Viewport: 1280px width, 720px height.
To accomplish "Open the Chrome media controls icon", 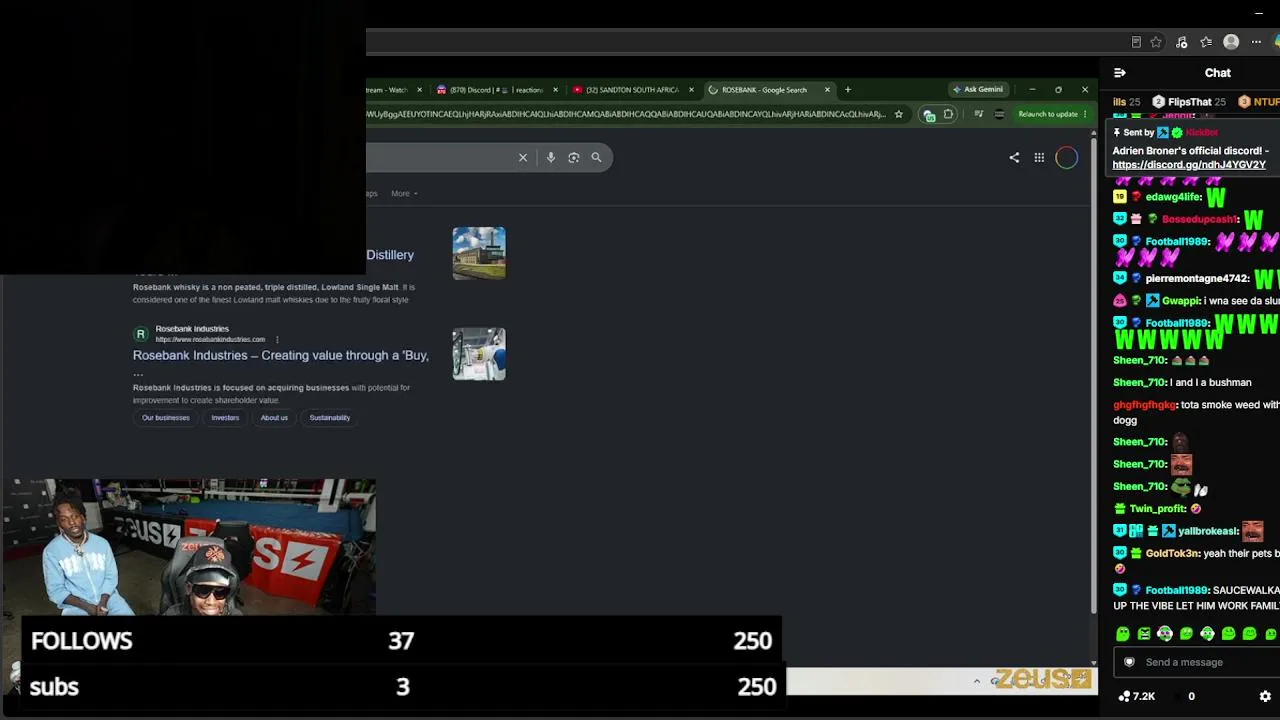I will tap(979, 114).
